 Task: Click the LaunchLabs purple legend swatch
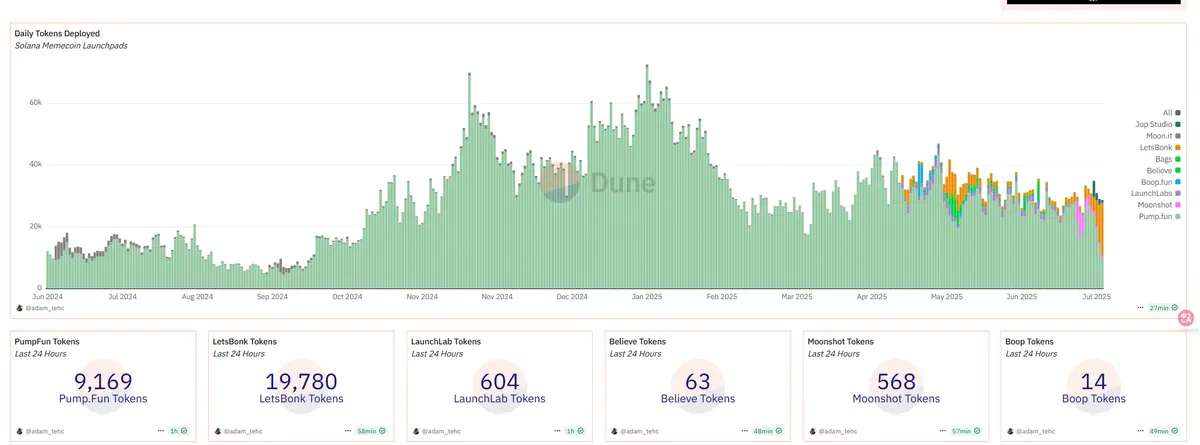pos(1178,193)
